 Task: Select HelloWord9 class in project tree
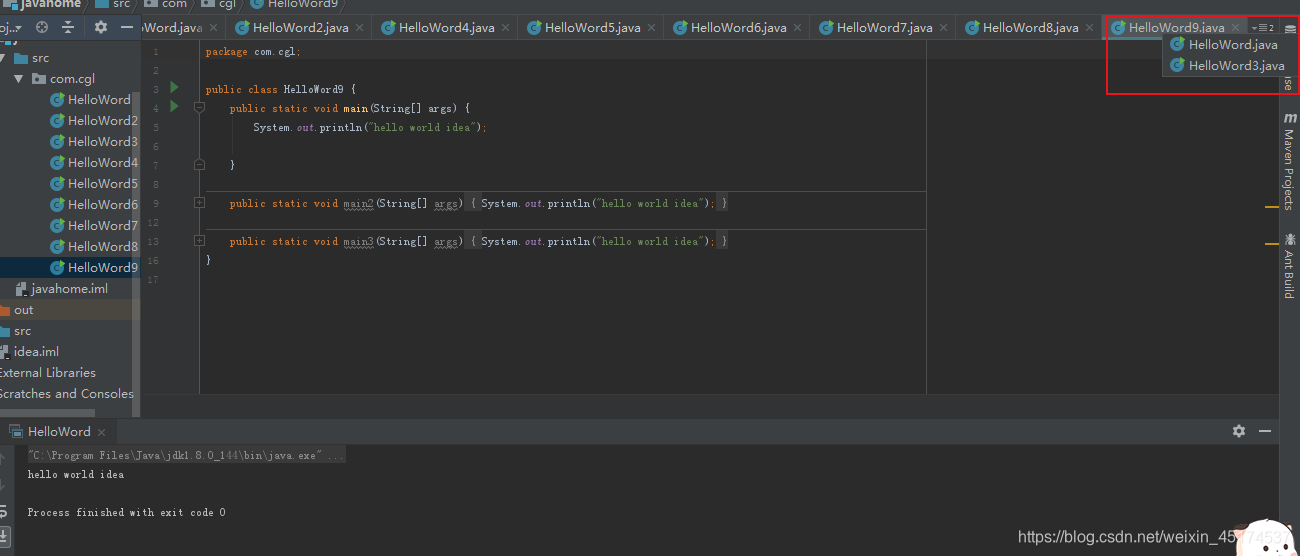pyautogui.click(x=94, y=267)
